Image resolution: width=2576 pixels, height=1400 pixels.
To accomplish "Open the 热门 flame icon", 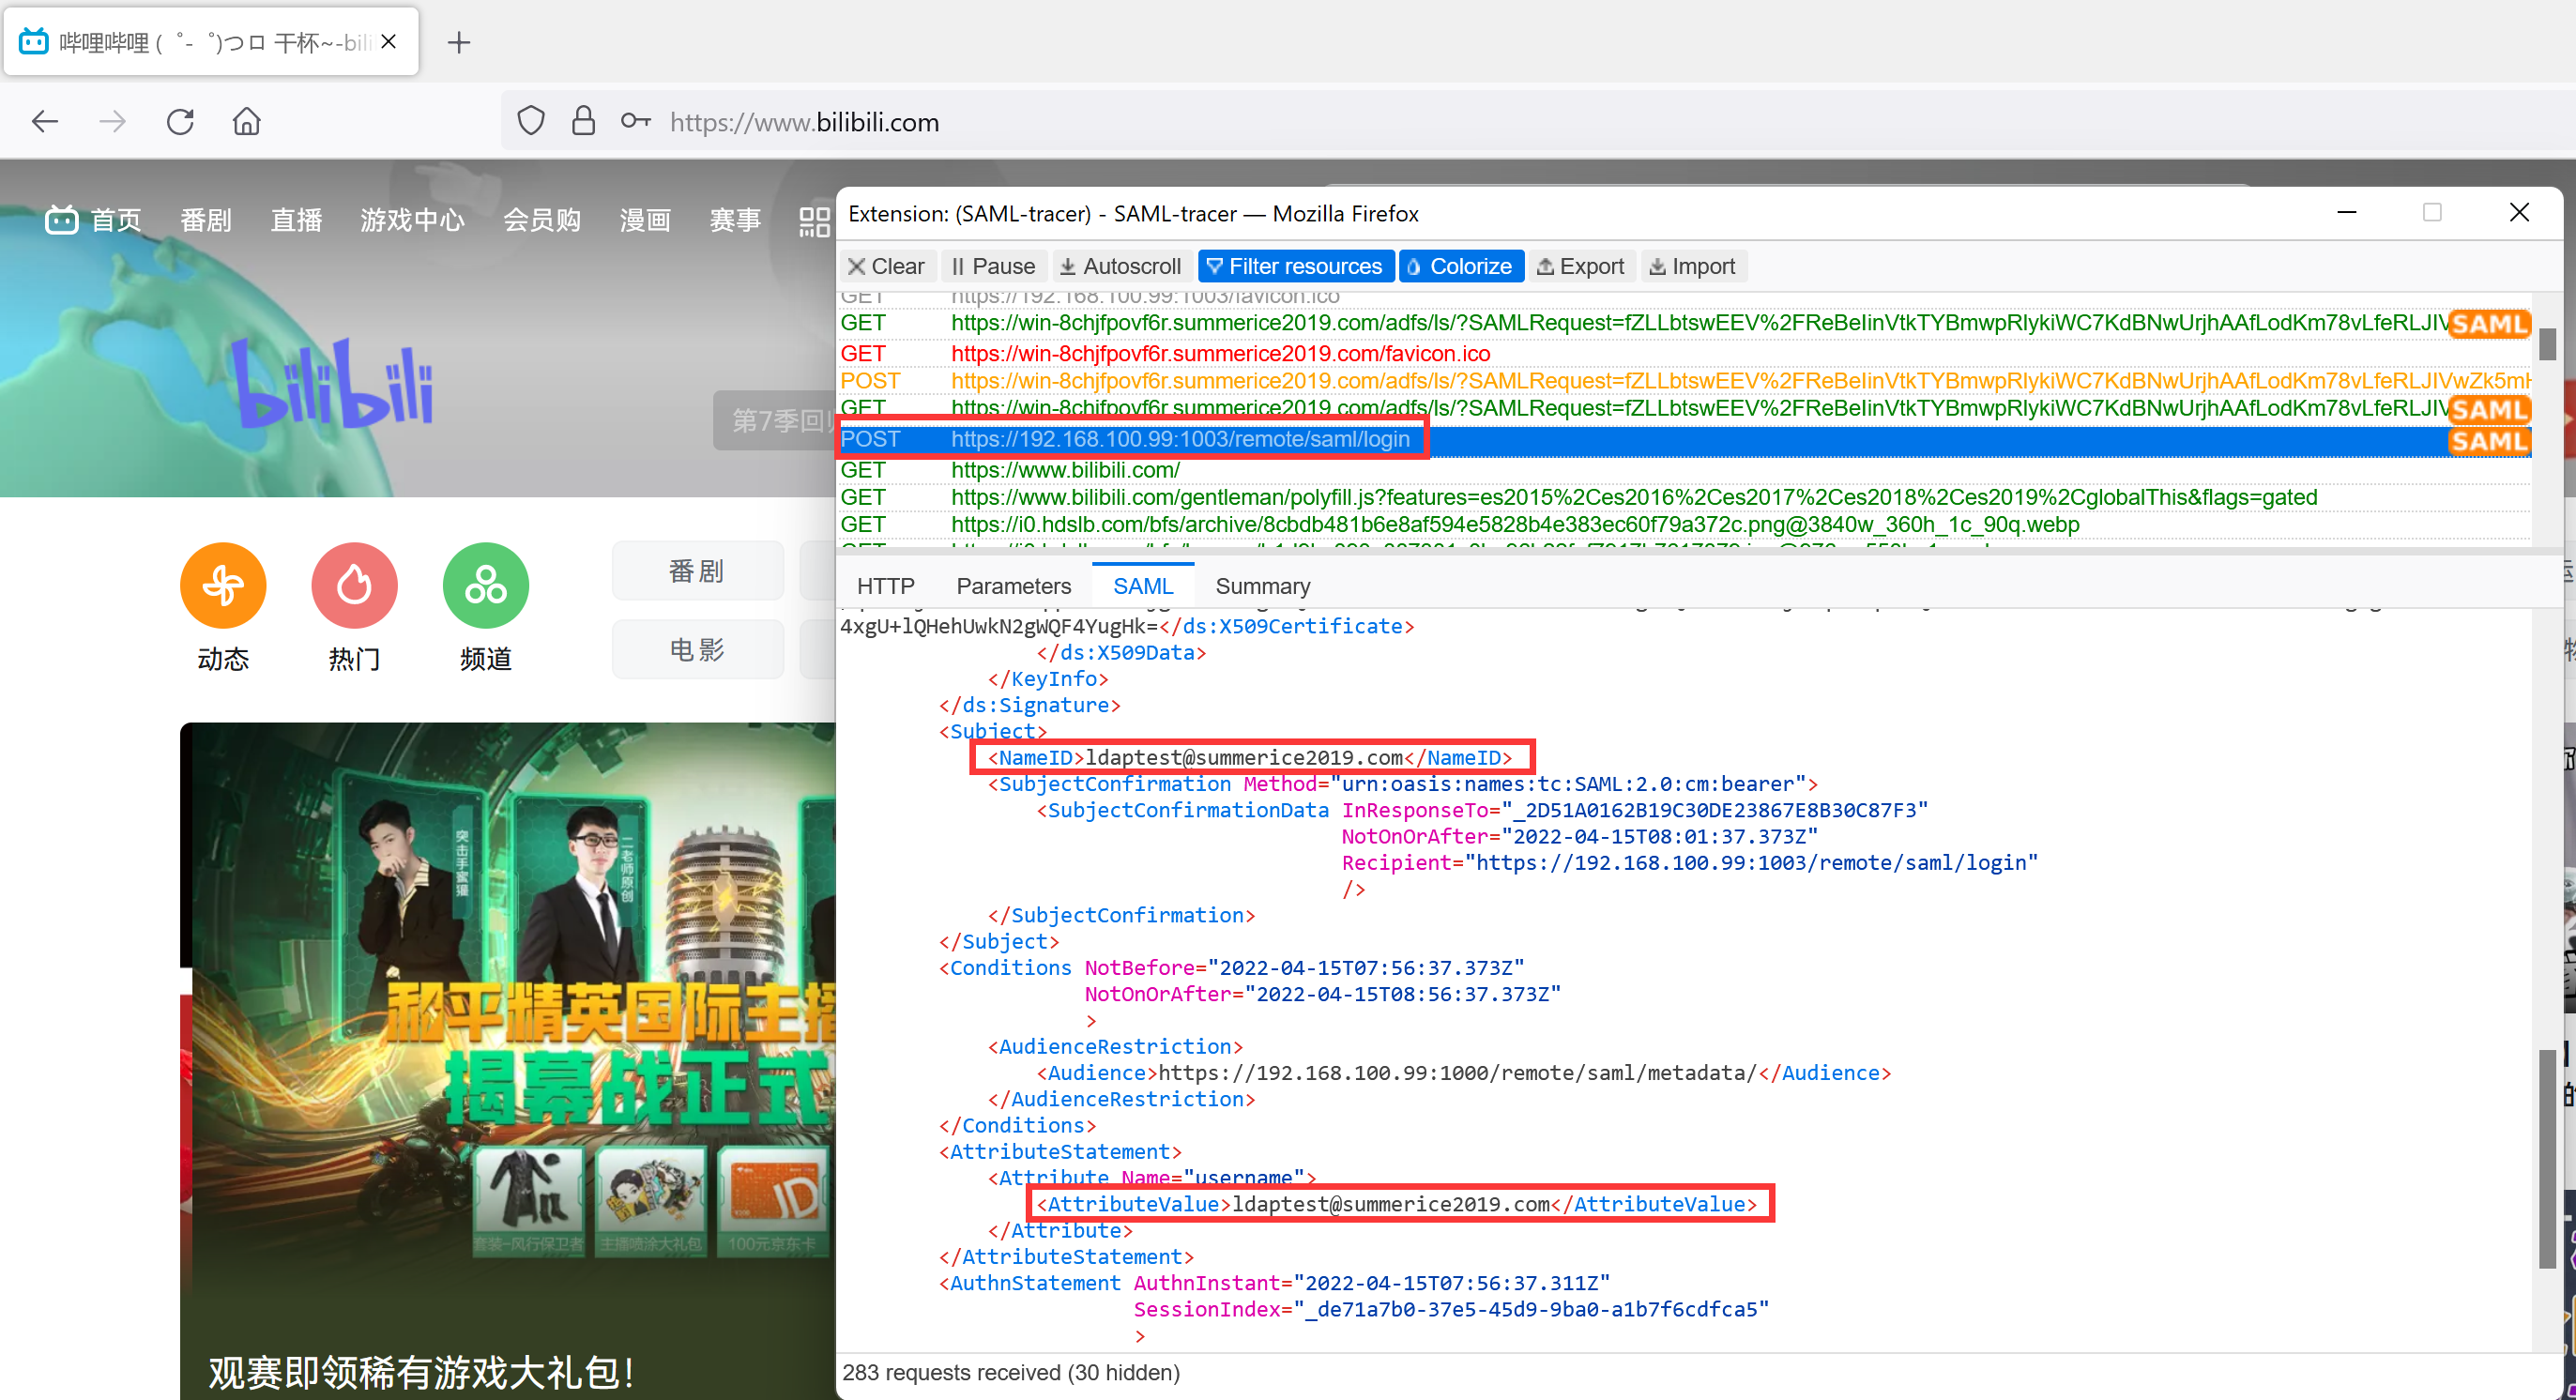I will coord(354,585).
